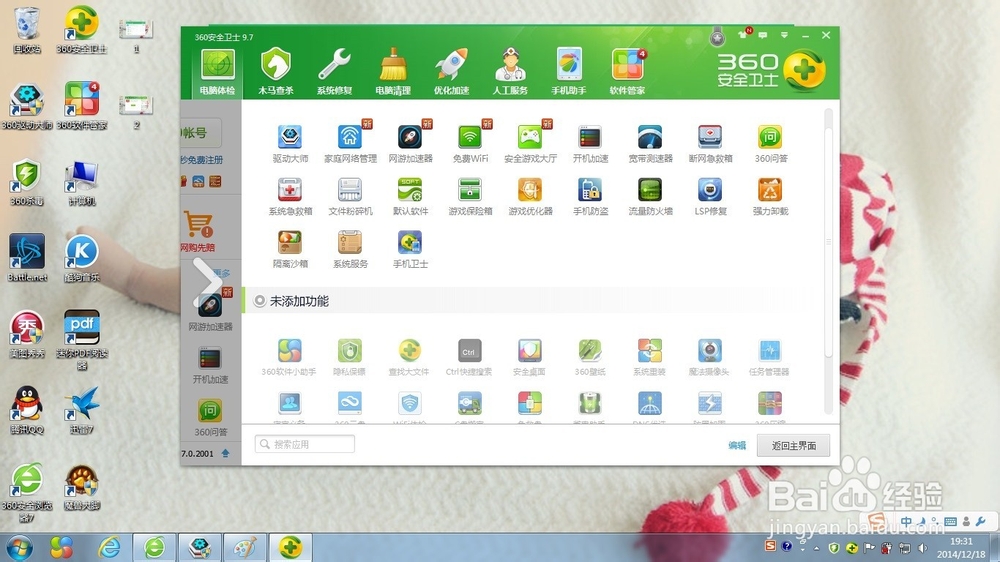The height and width of the screenshot is (562, 1000).
Task: Open the skin changer shirt icon
Action: (744, 33)
